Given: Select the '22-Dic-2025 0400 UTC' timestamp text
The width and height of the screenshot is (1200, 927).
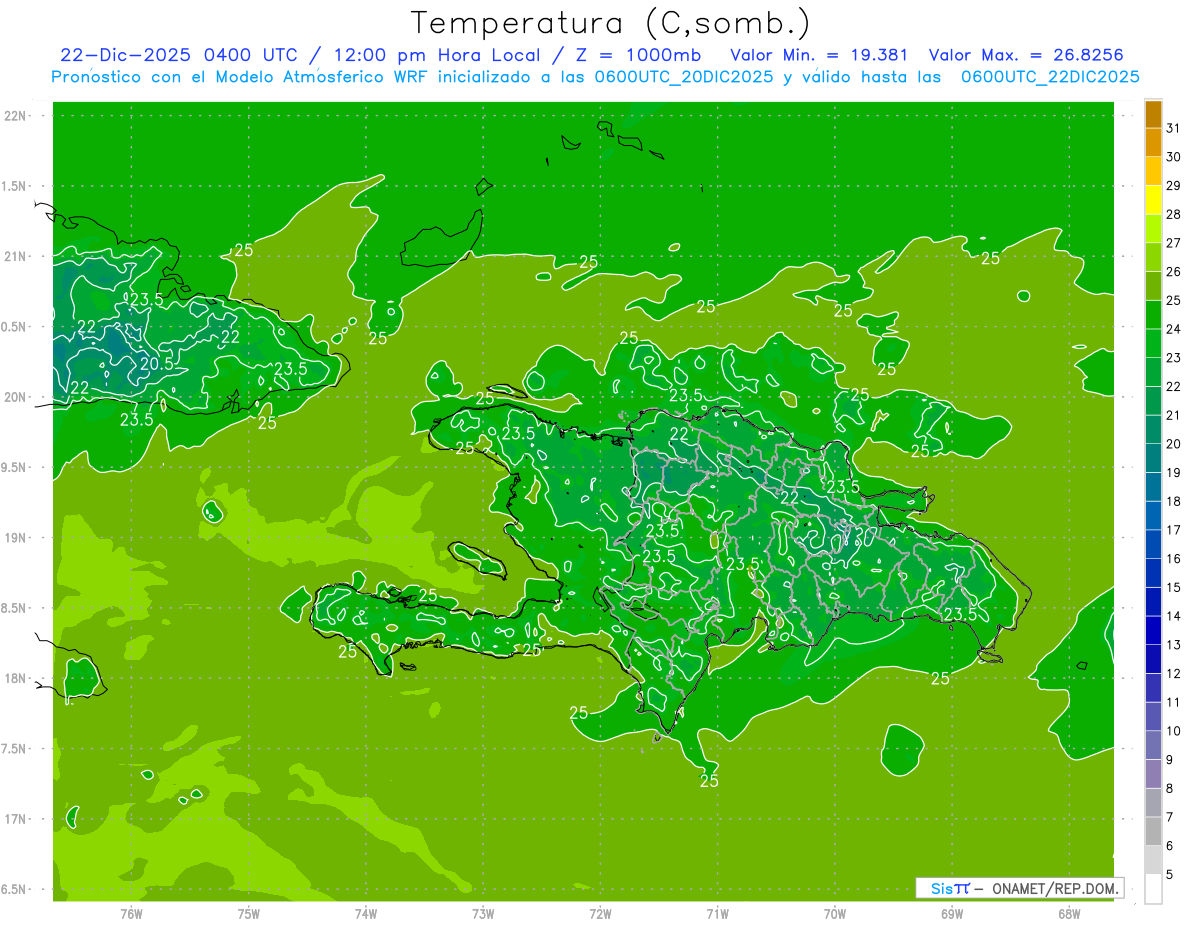Looking at the screenshot, I should (x=177, y=55).
